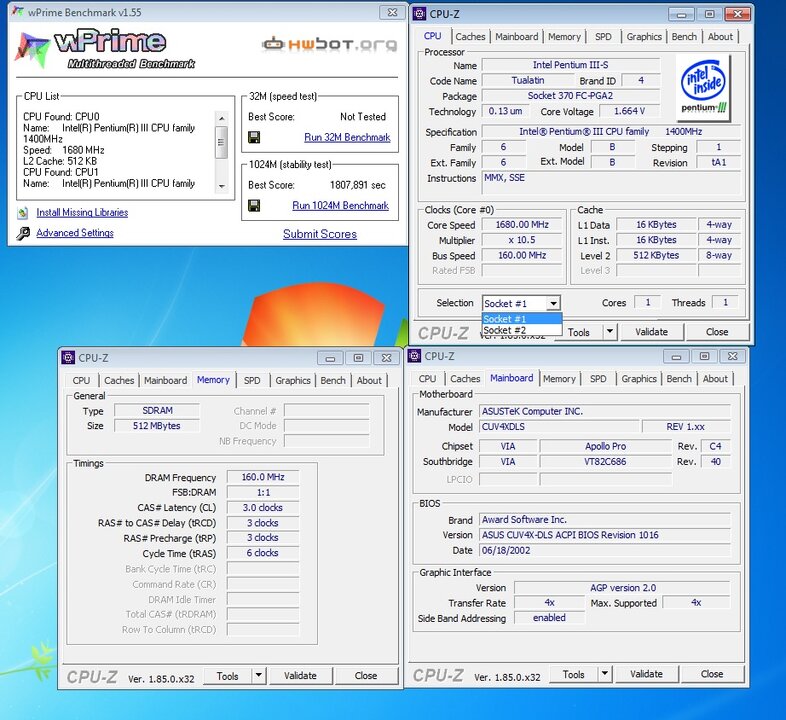Screen dimensions: 786x720
Task: Click the CPU-Z app icon in the Mainboard window title bar
Action: point(415,356)
